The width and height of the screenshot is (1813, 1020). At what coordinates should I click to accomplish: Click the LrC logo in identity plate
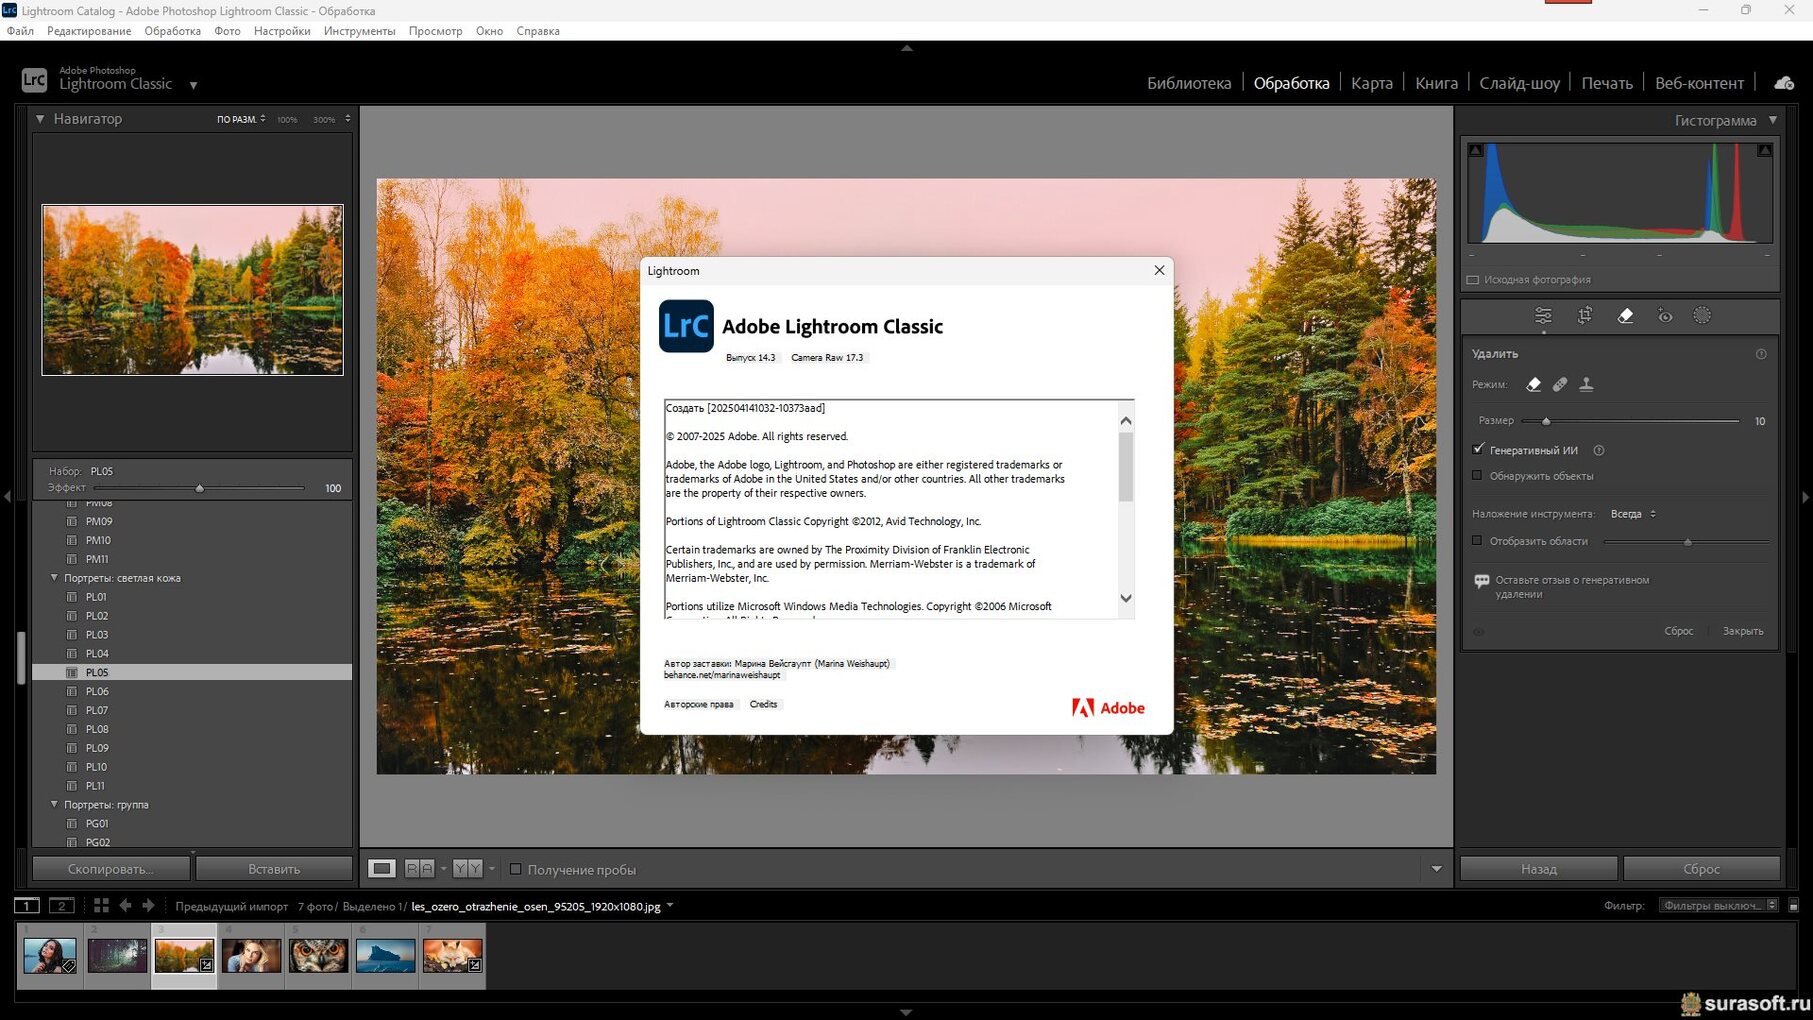[34, 80]
